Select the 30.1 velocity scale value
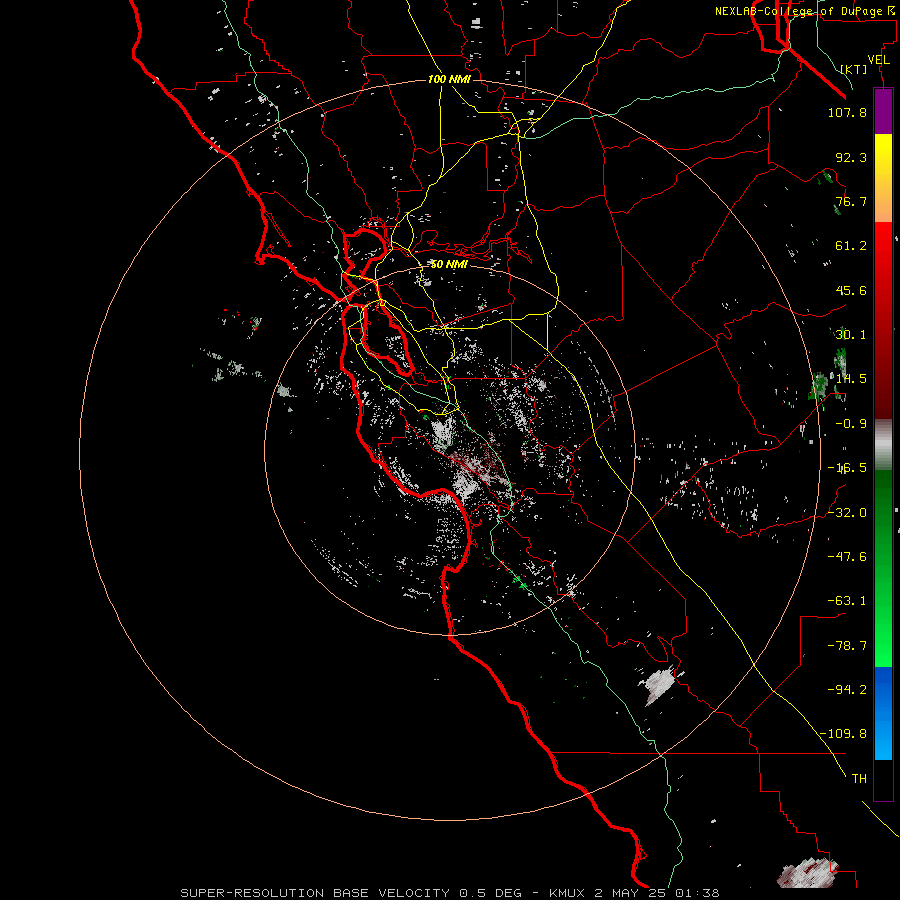The width and height of the screenshot is (900, 900). 851,335
